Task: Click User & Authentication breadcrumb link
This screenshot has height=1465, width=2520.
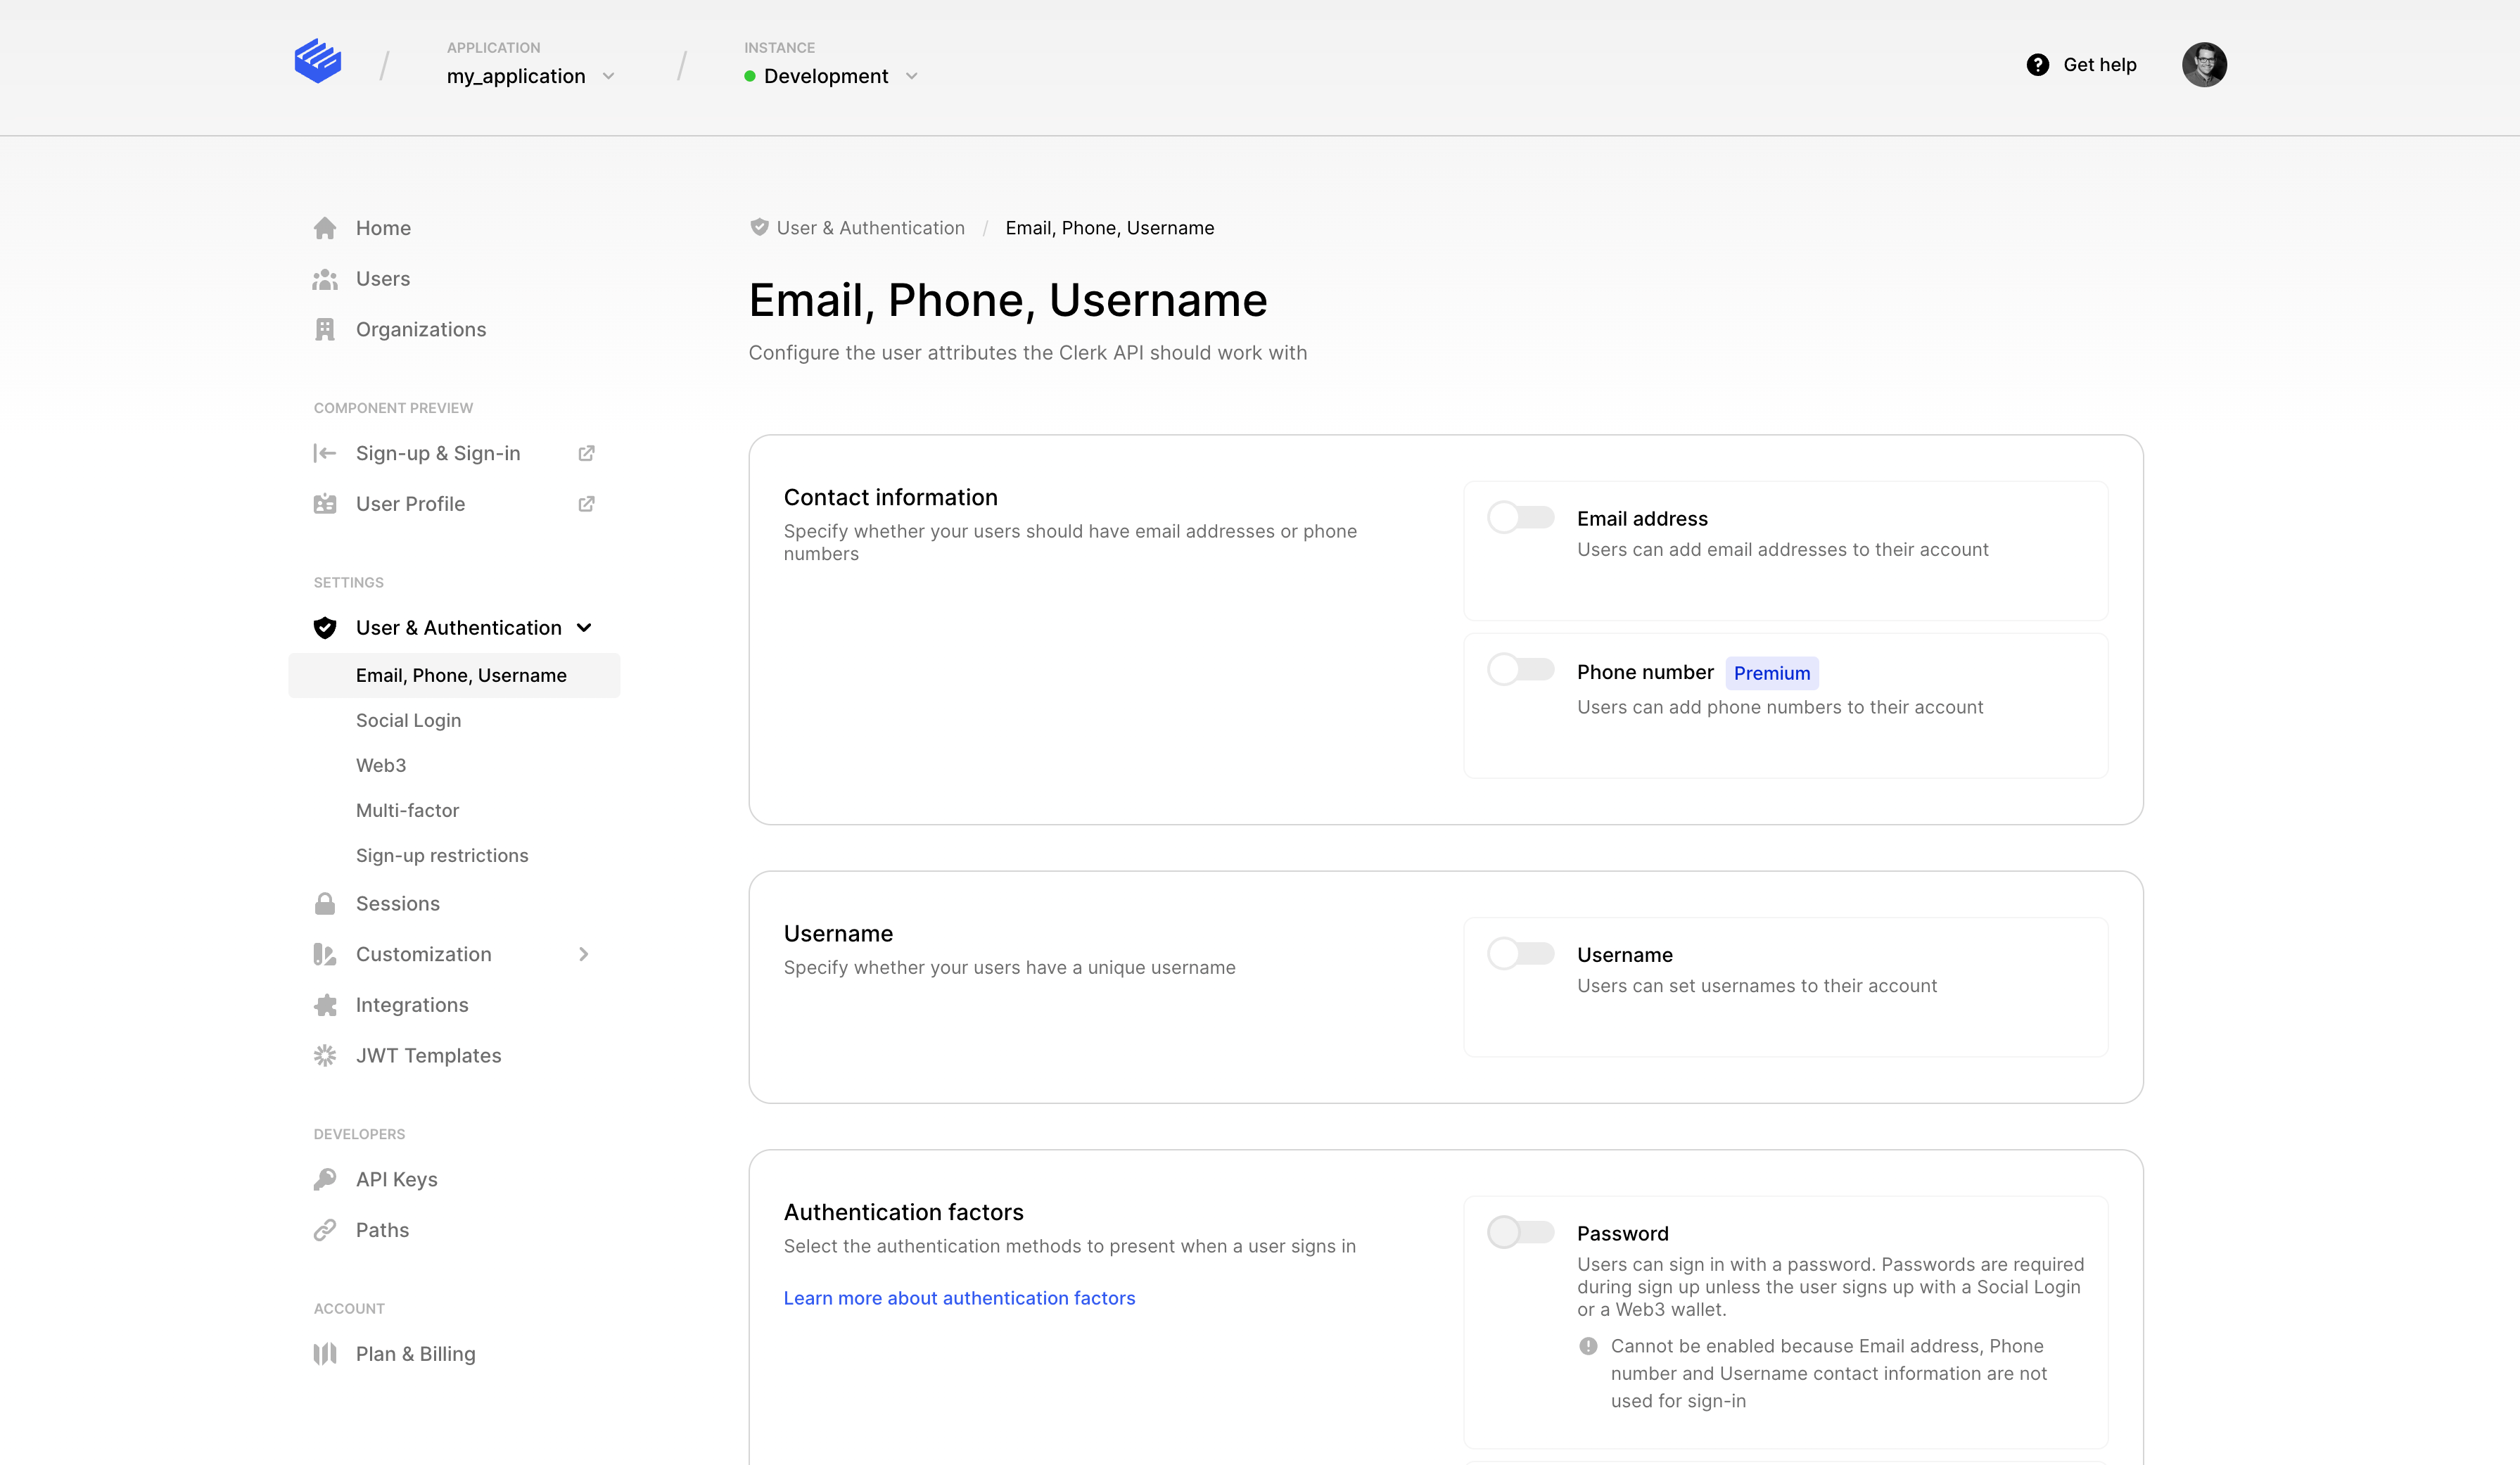Action: 870,228
